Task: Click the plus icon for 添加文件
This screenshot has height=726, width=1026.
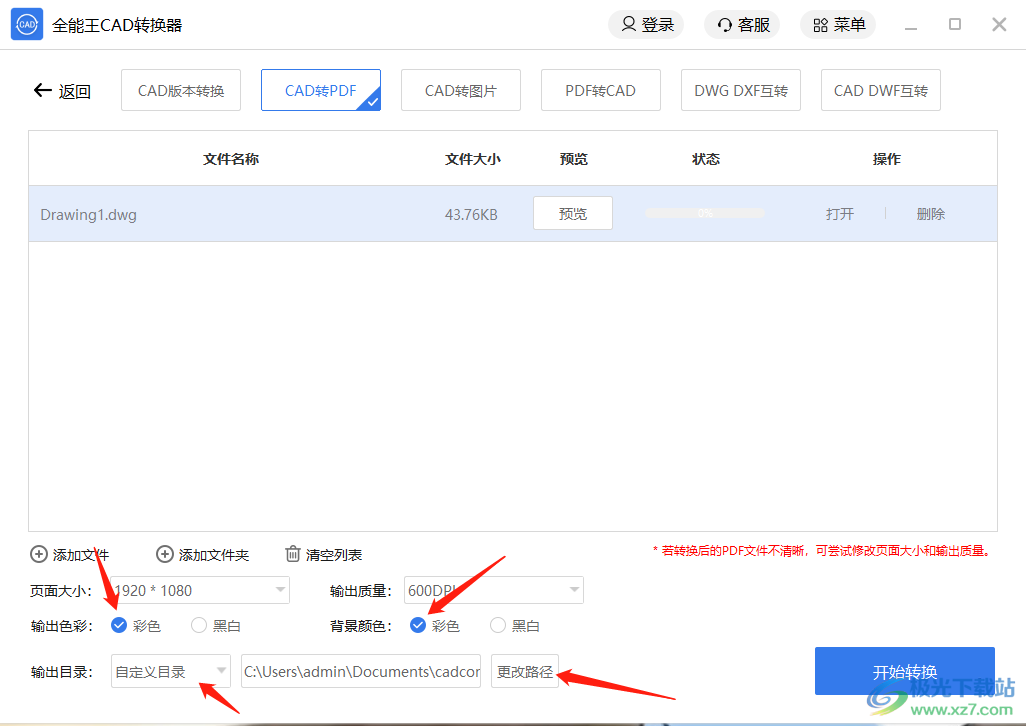Action: point(39,554)
